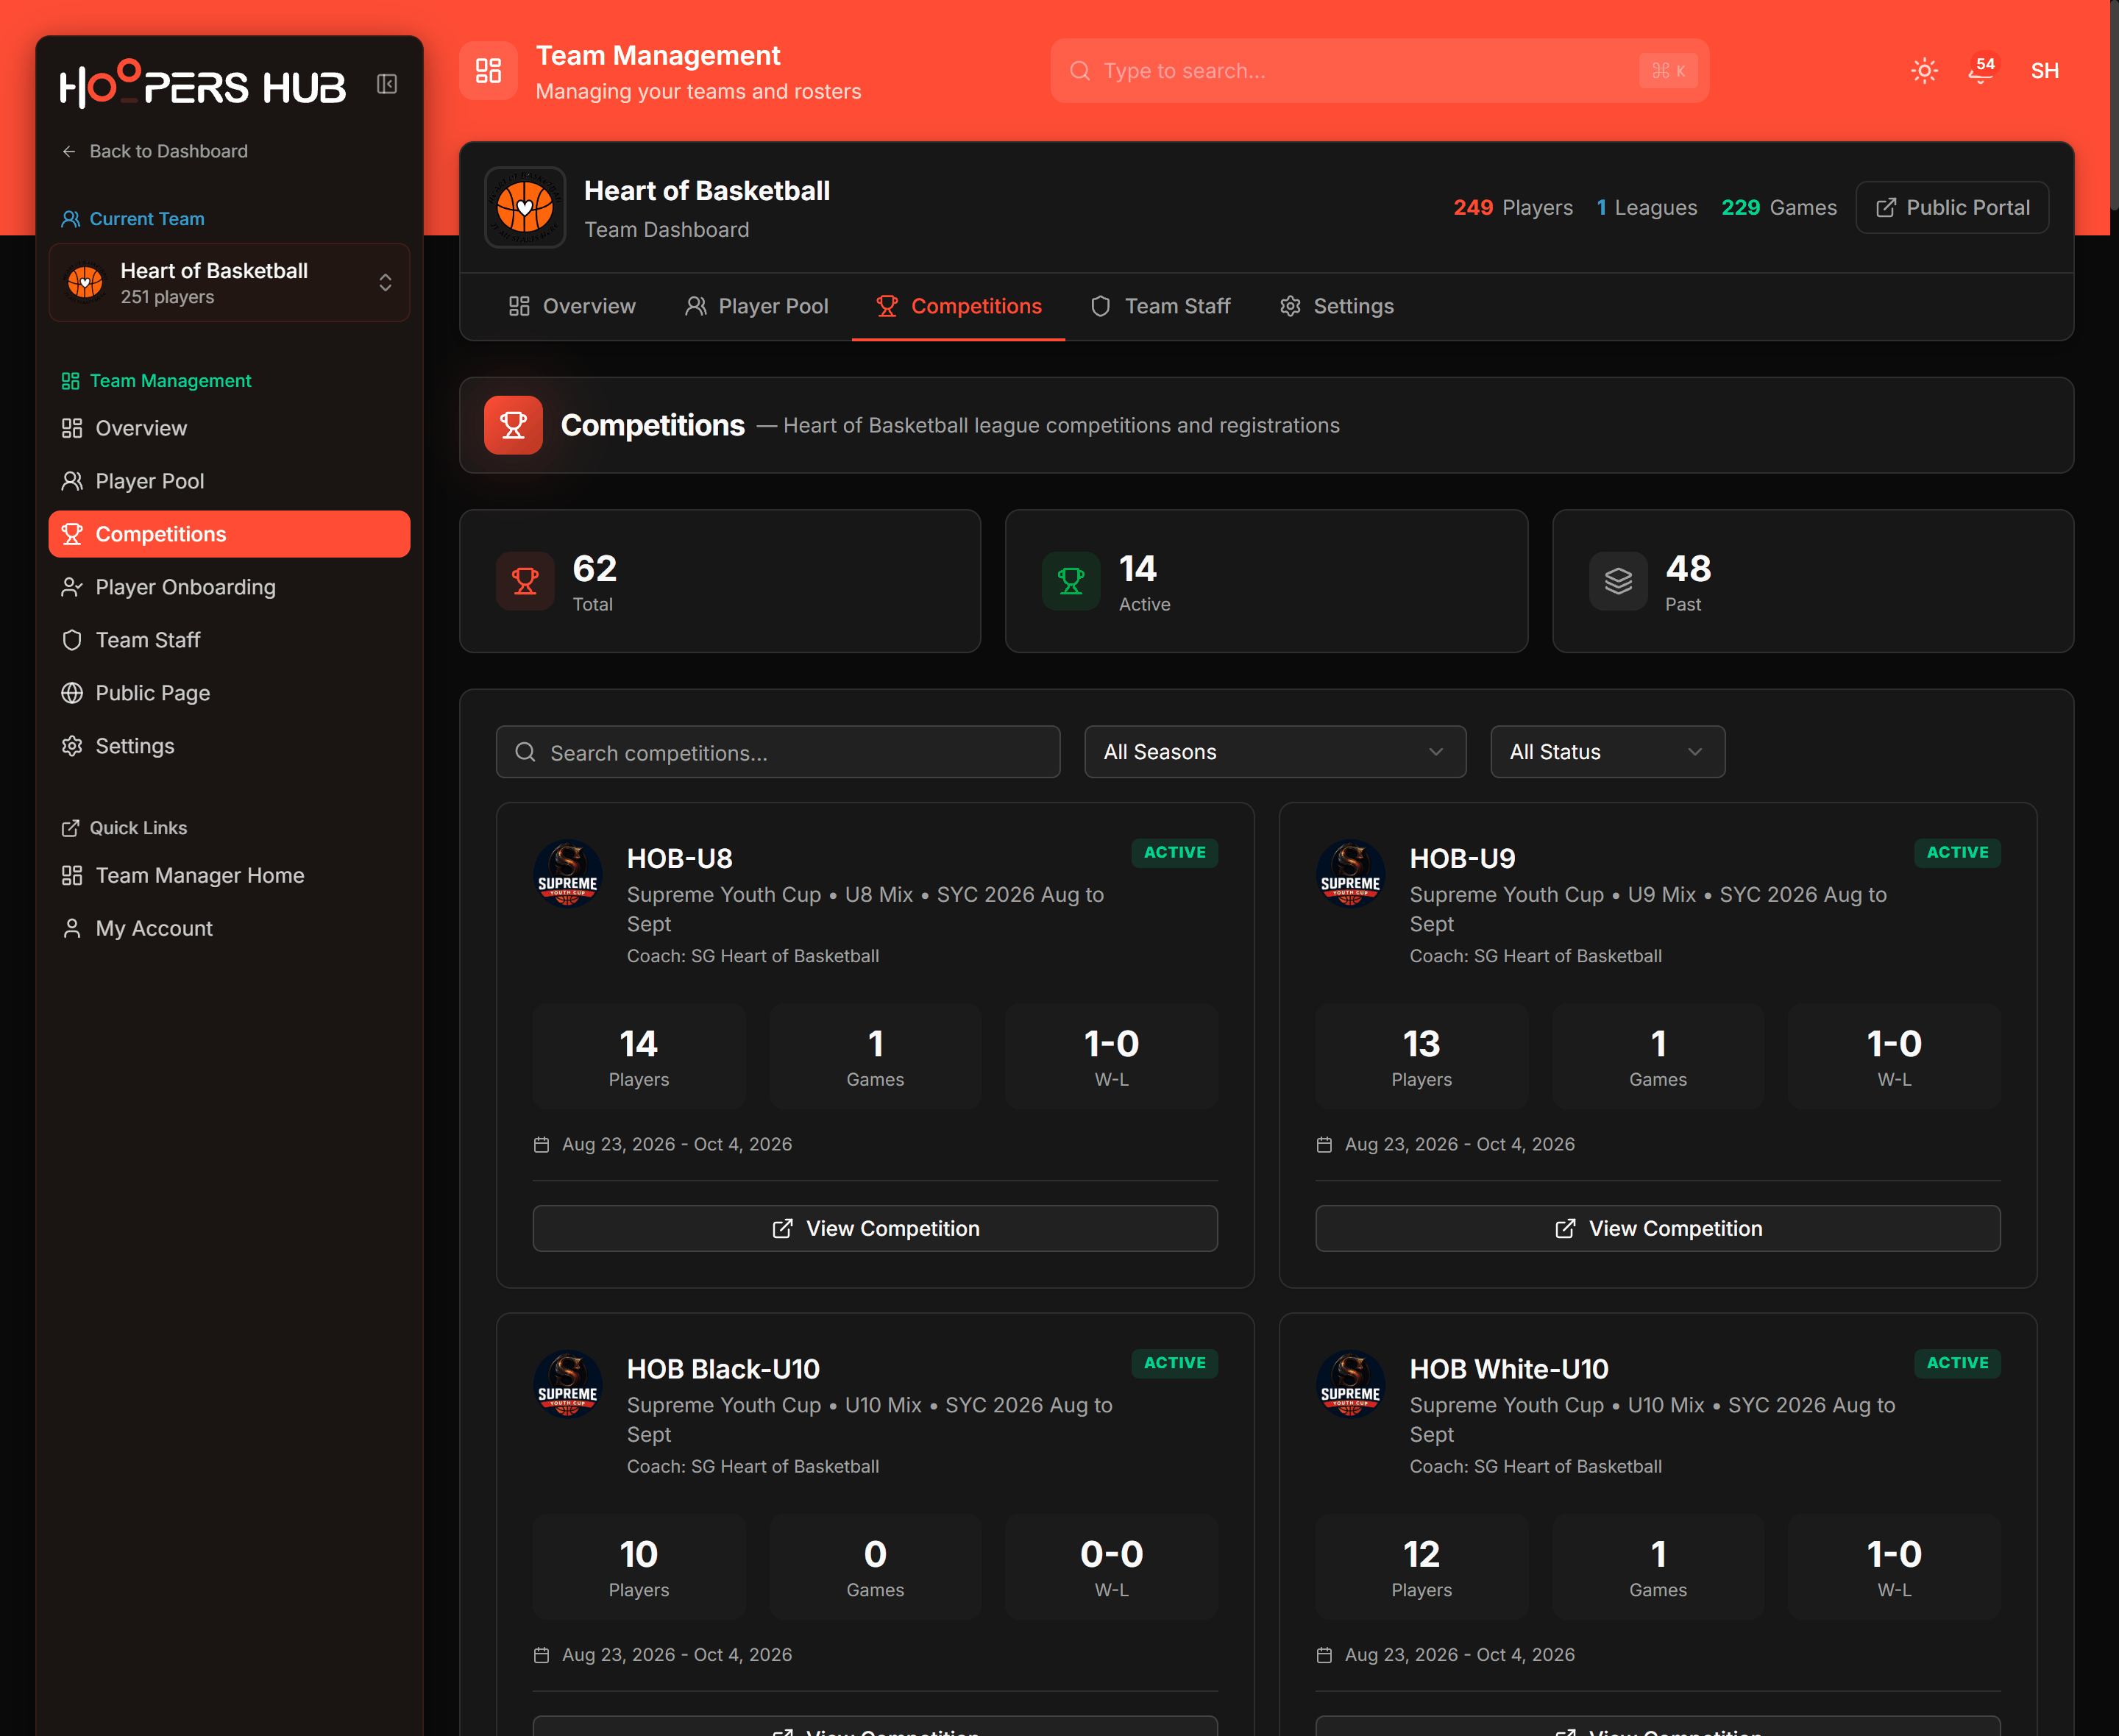Click the 229 Games stat
Image resolution: width=2119 pixels, height=1736 pixels.
[1778, 208]
